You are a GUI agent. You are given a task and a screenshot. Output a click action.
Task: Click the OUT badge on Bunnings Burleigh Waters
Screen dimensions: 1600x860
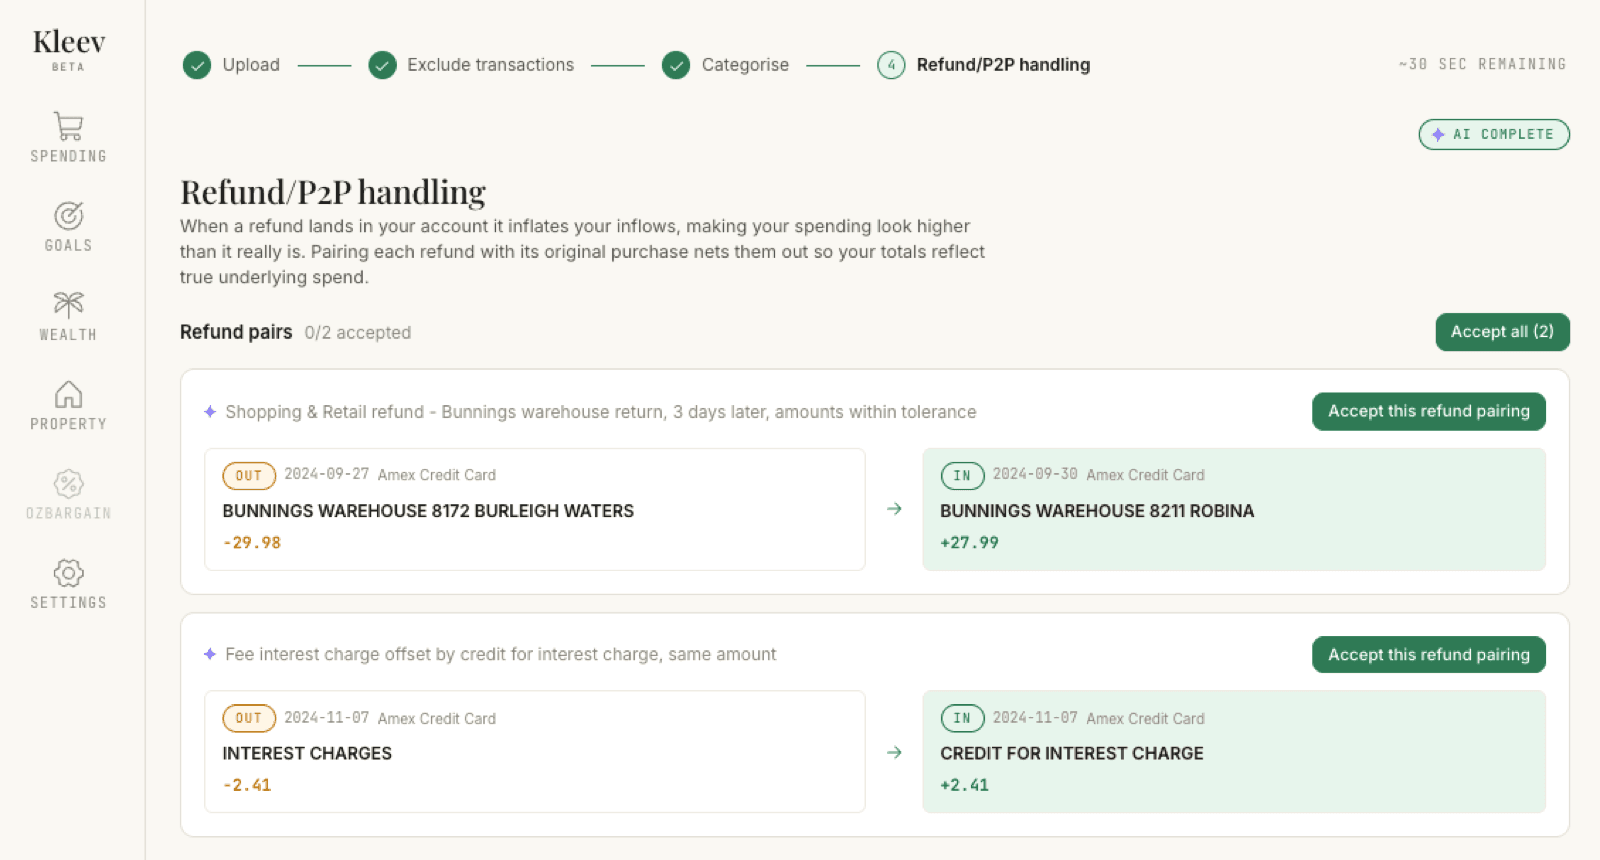[249, 476]
